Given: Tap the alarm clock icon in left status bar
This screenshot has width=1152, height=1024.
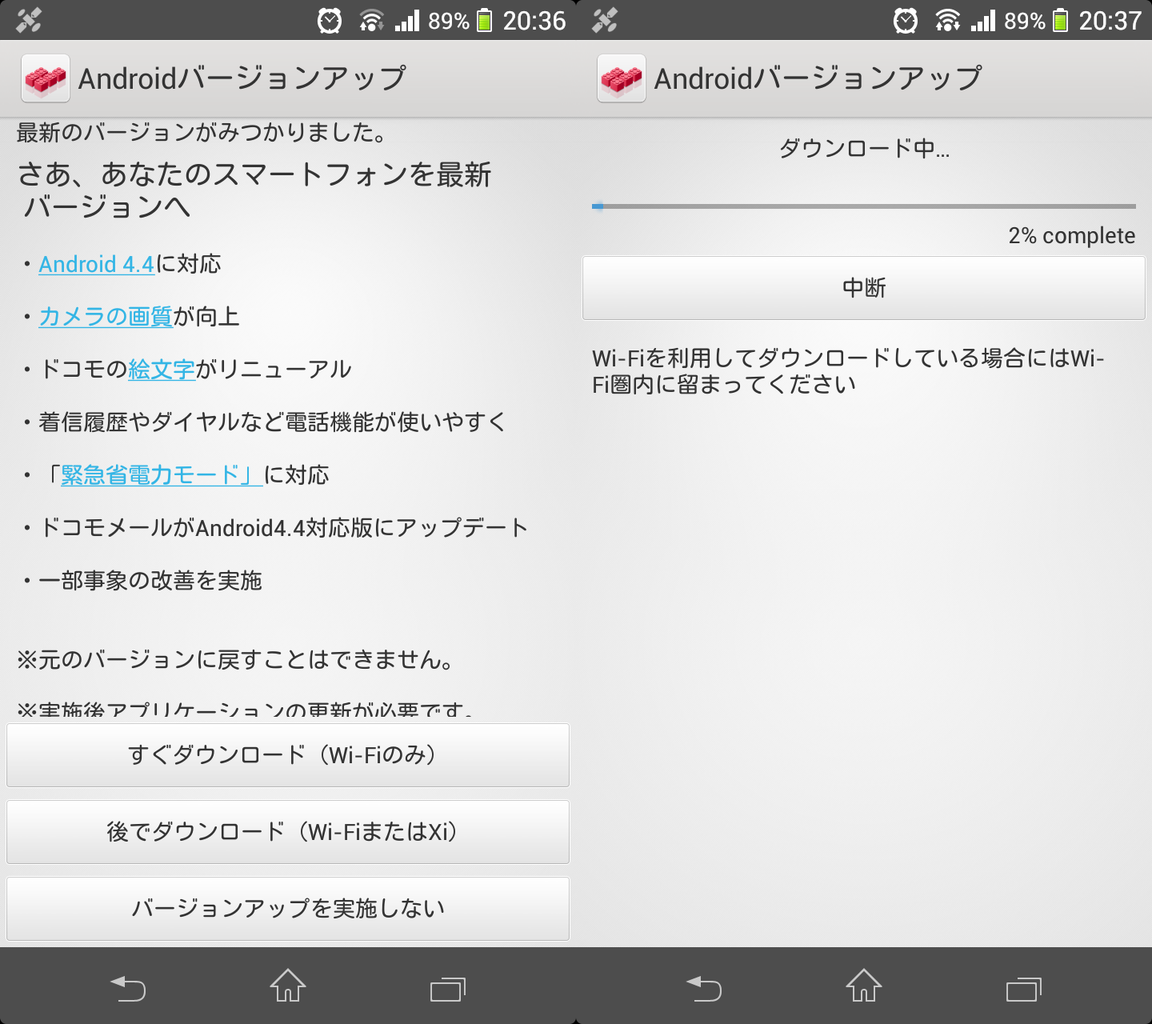Looking at the screenshot, I should tap(329, 20).
